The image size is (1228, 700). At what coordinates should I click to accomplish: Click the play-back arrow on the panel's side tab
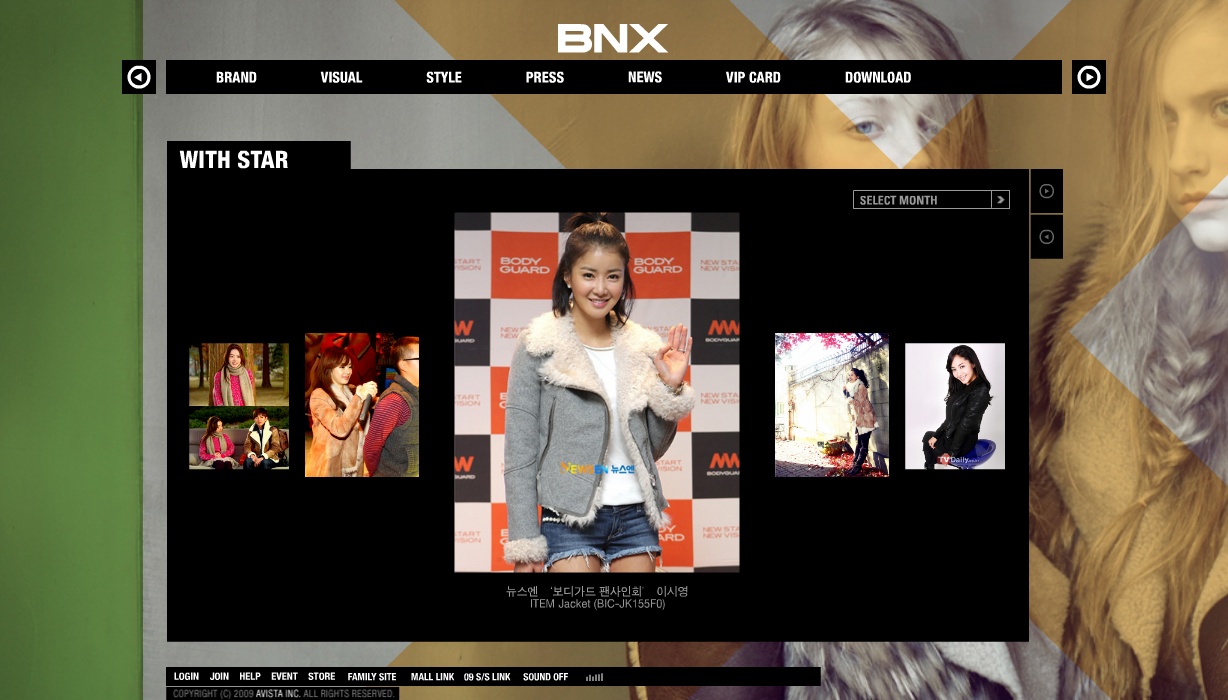click(x=1047, y=237)
